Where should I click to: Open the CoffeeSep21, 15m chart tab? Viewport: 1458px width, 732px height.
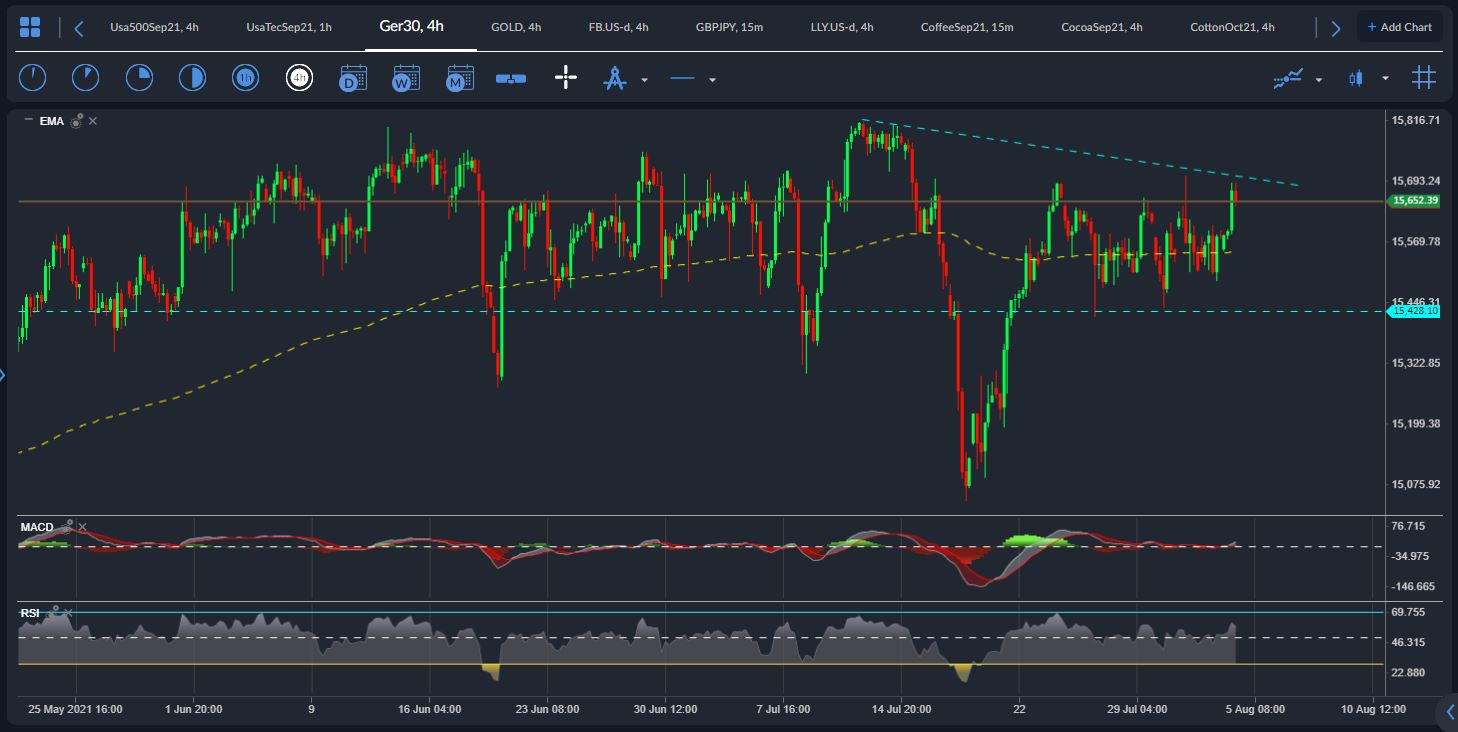(x=967, y=27)
